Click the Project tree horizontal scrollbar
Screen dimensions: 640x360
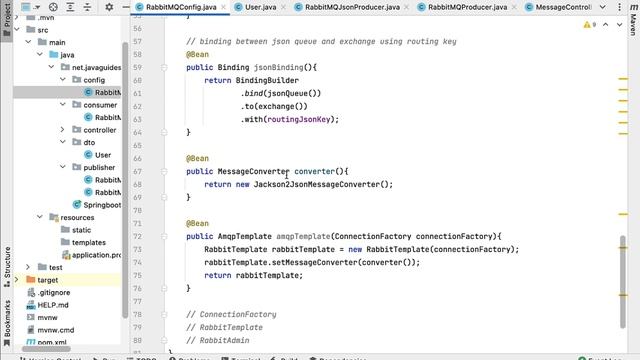click(46, 349)
